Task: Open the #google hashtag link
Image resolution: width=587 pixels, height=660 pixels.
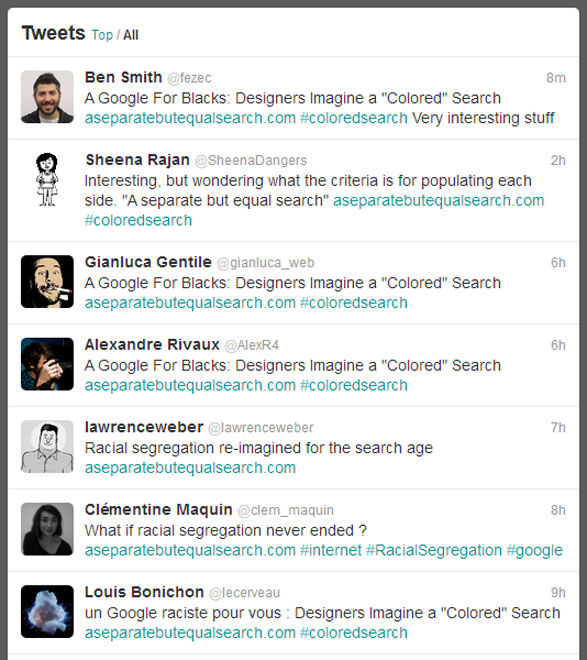Action: pyautogui.click(x=535, y=550)
